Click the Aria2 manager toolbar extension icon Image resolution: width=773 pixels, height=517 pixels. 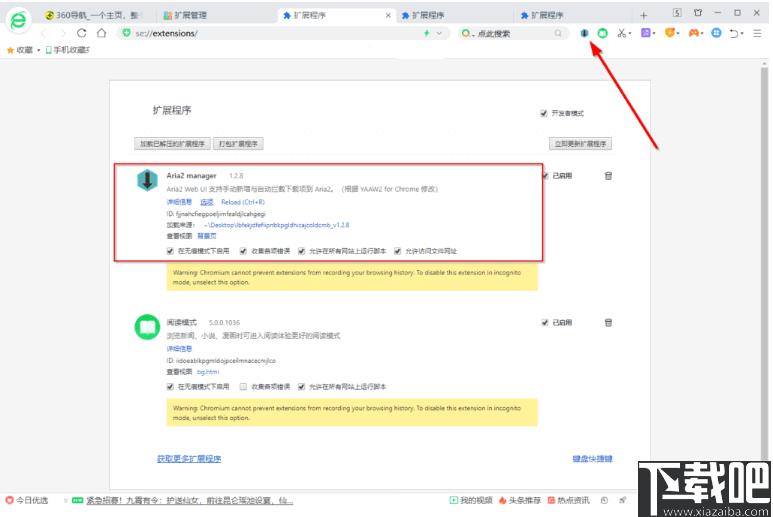[584, 33]
